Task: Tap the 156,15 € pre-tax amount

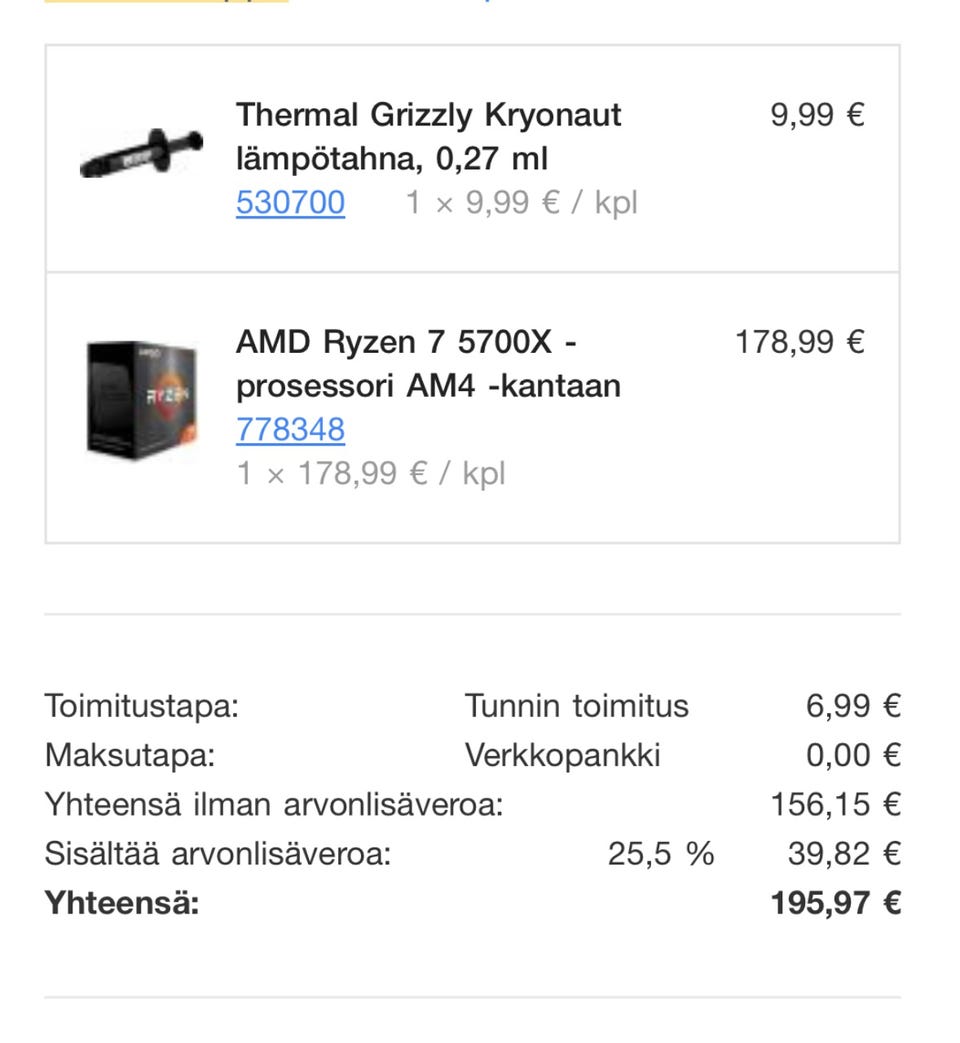Action: pyautogui.click(x=835, y=804)
